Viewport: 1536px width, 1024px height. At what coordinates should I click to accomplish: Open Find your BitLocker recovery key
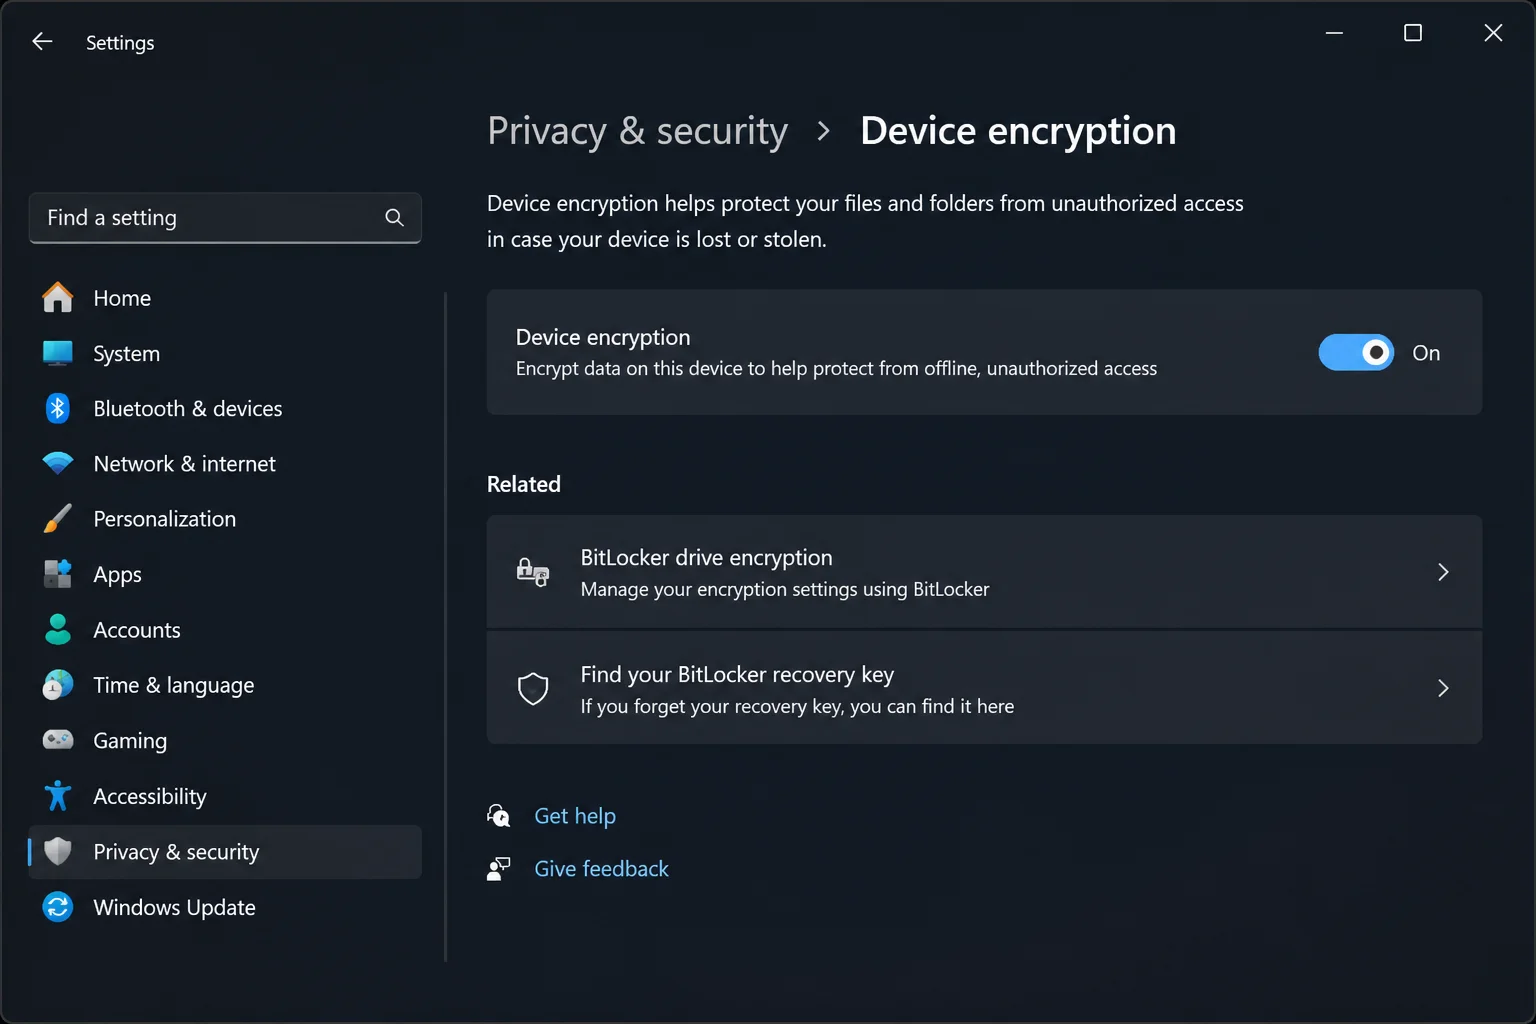pos(984,688)
